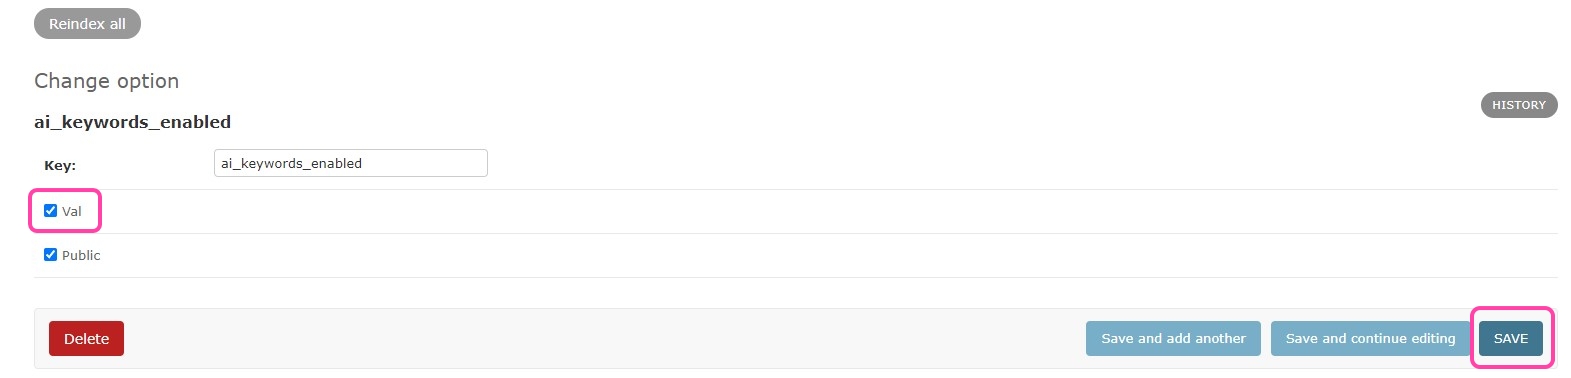The width and height of the screenshot is (1571, 378).
Task: Click empty space in the Val row
Action: [x=800, y=211]
